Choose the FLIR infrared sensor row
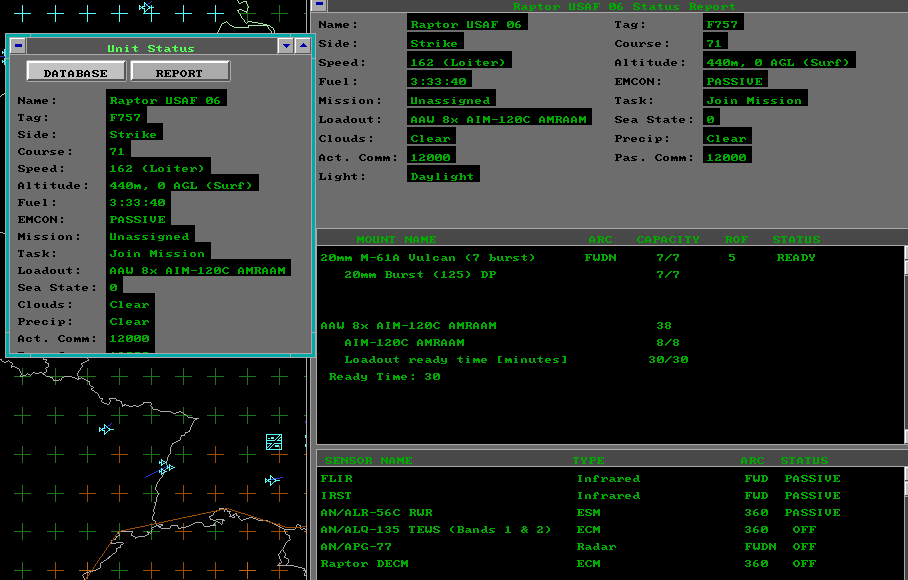Screen dimensions: 908x580 [x=337, y=479]
